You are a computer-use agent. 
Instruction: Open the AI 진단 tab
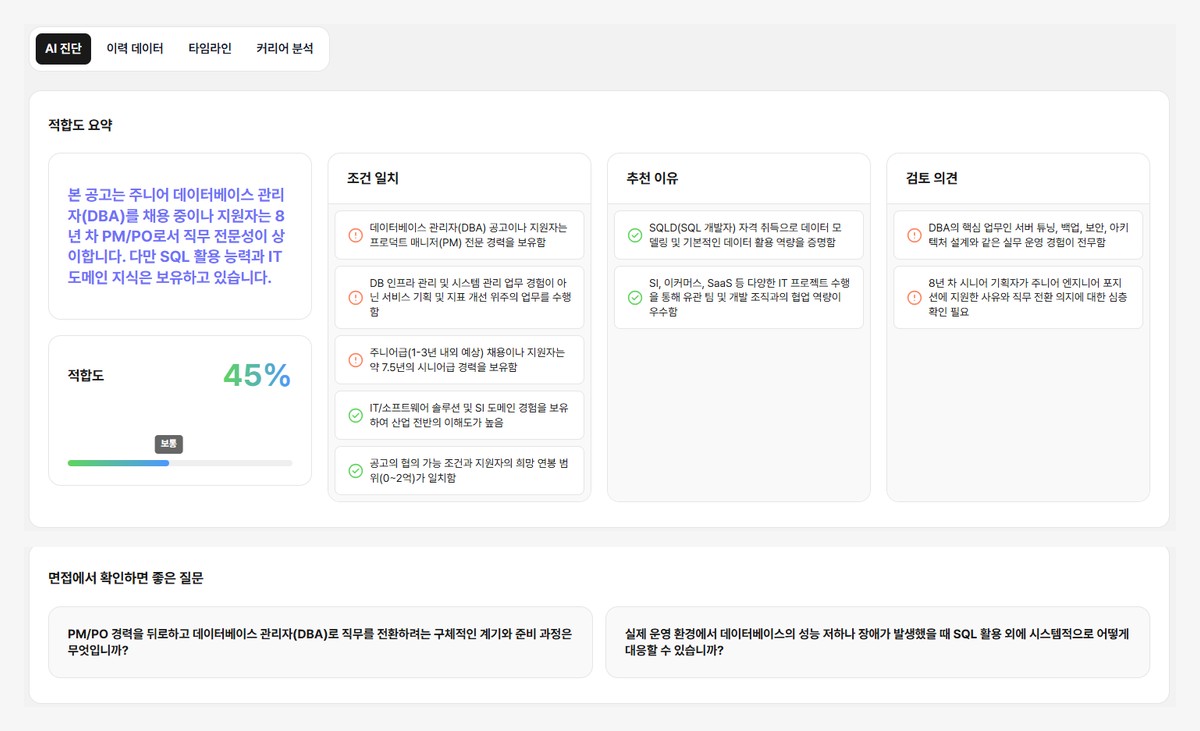pyautogui.click(x=63, y=48)
